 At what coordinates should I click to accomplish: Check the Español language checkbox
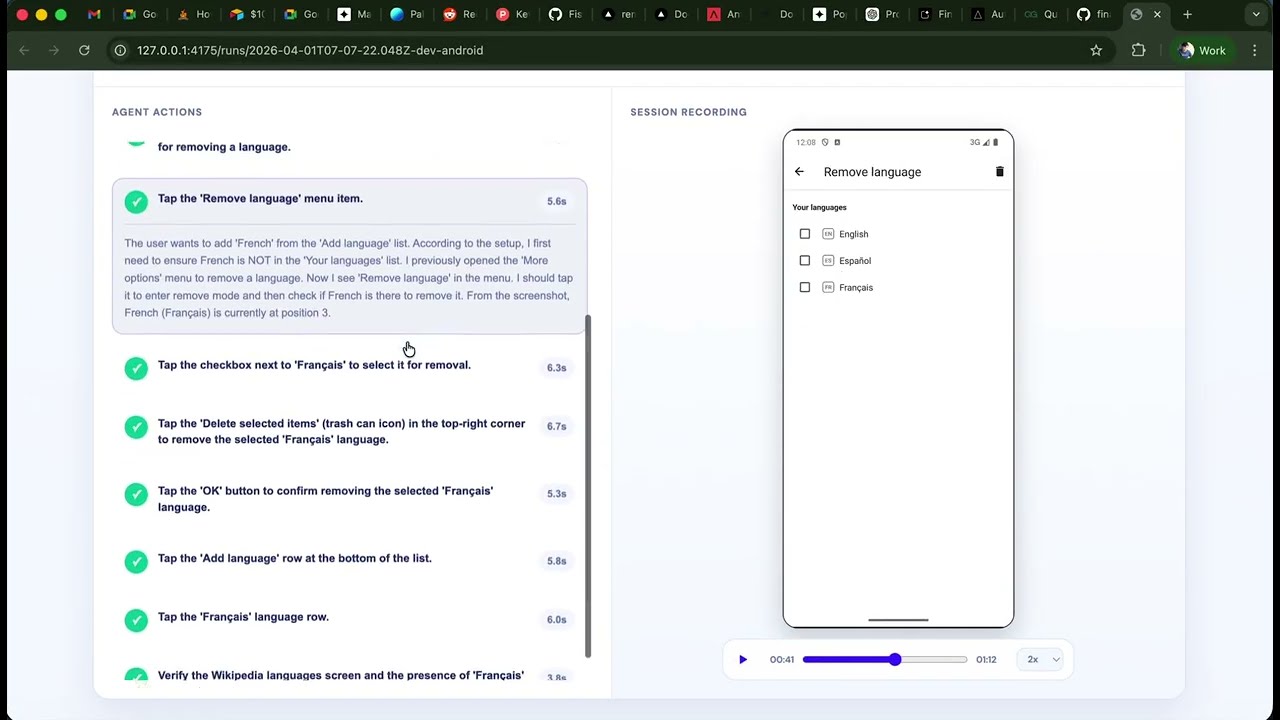point(805,261)
